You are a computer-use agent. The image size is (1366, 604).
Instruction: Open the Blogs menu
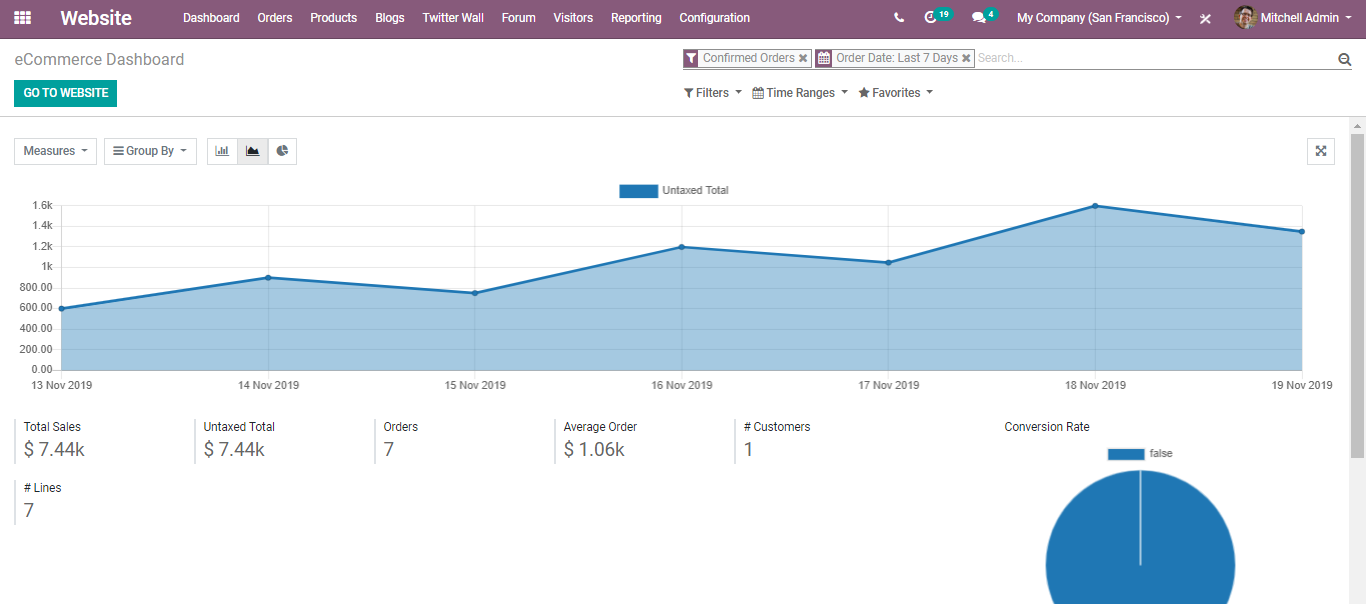click(x=390, y=18)
